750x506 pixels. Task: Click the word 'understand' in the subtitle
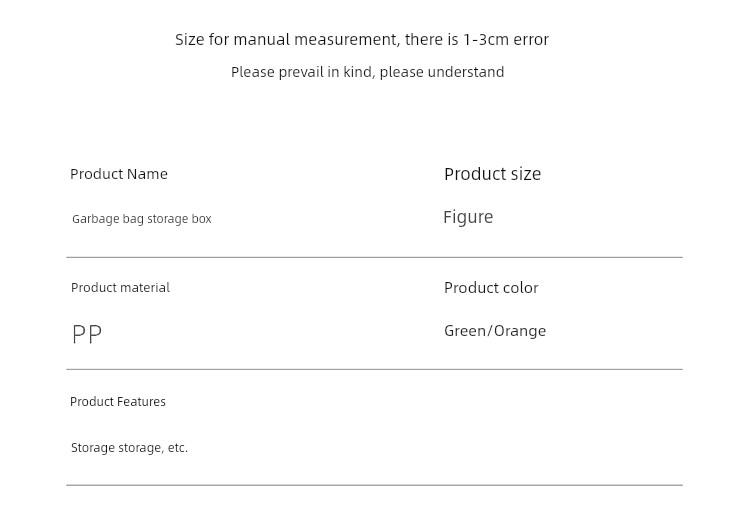465,72
